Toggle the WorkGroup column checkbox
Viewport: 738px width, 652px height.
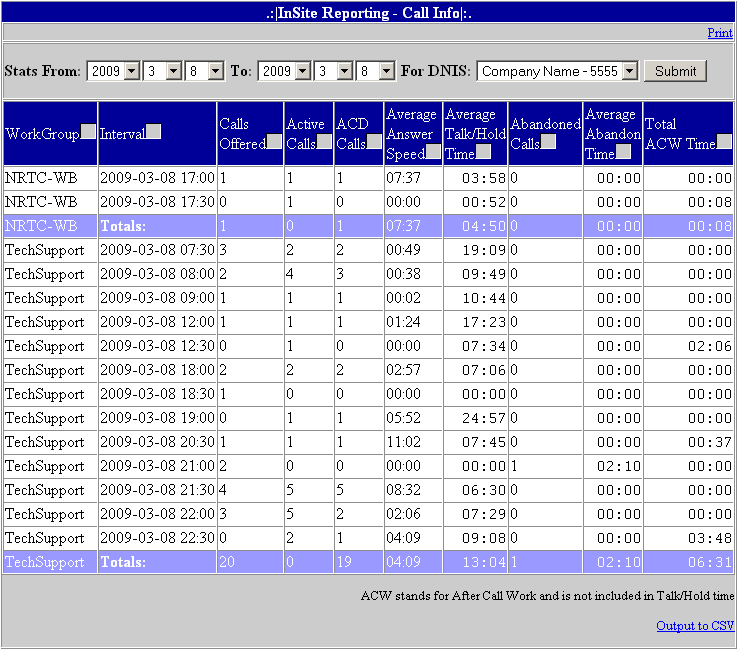pyautogui.click(x=88, y=132)
